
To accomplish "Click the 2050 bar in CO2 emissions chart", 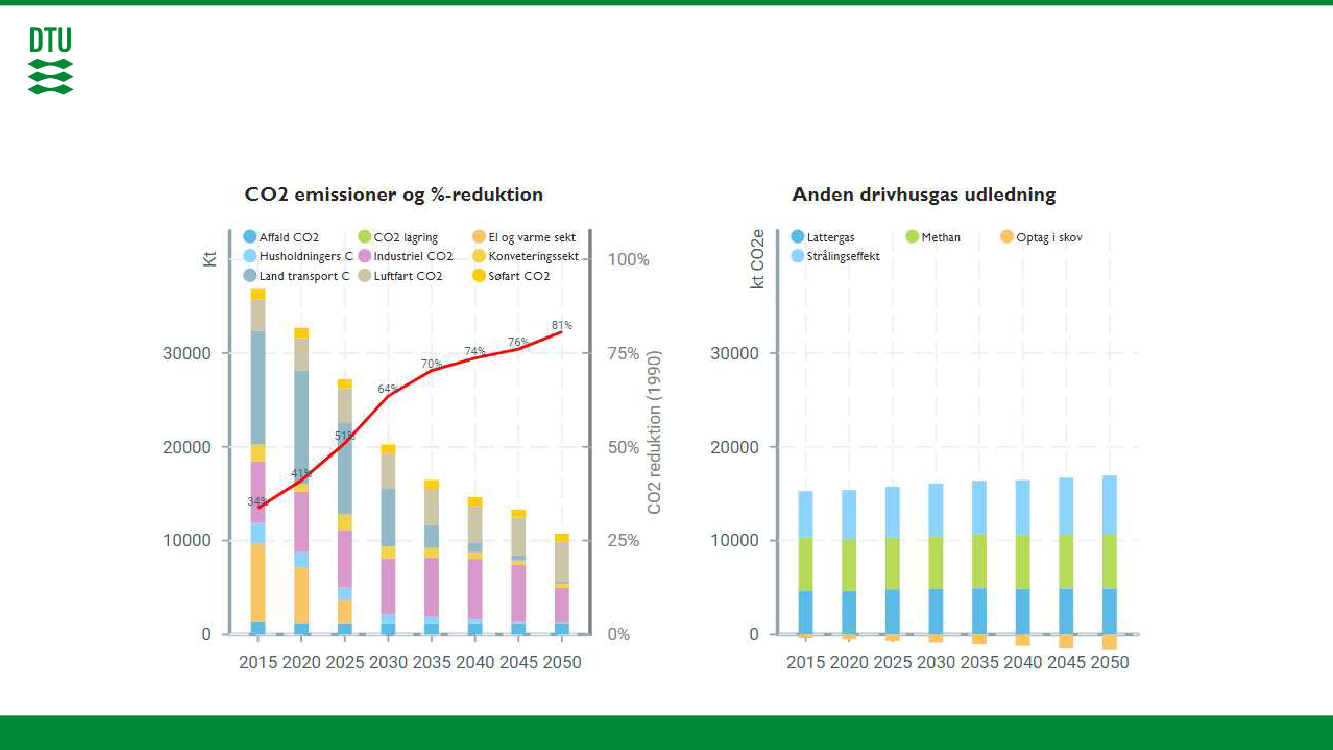I will [x=562, y=584].
